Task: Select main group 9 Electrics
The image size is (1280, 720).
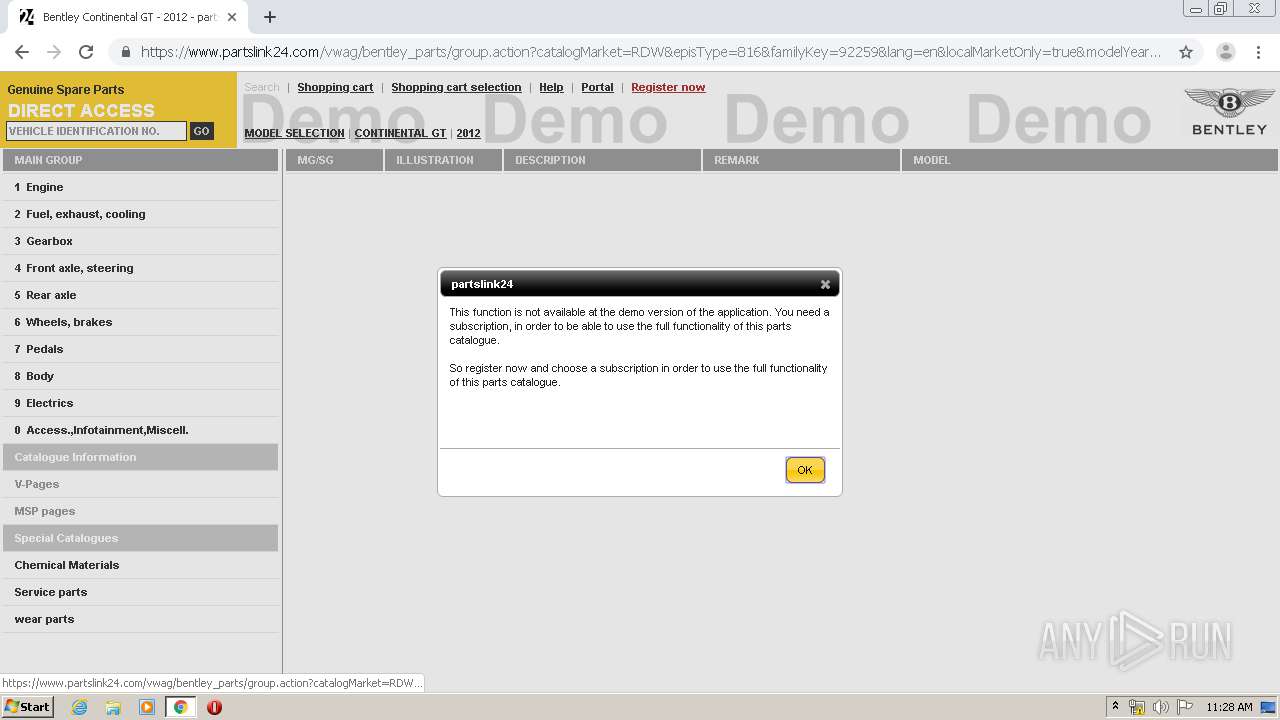Action: coord(140,403)
